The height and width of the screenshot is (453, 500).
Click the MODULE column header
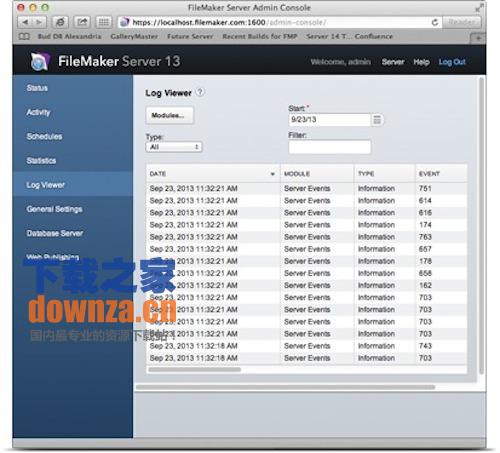coord(317,174)
